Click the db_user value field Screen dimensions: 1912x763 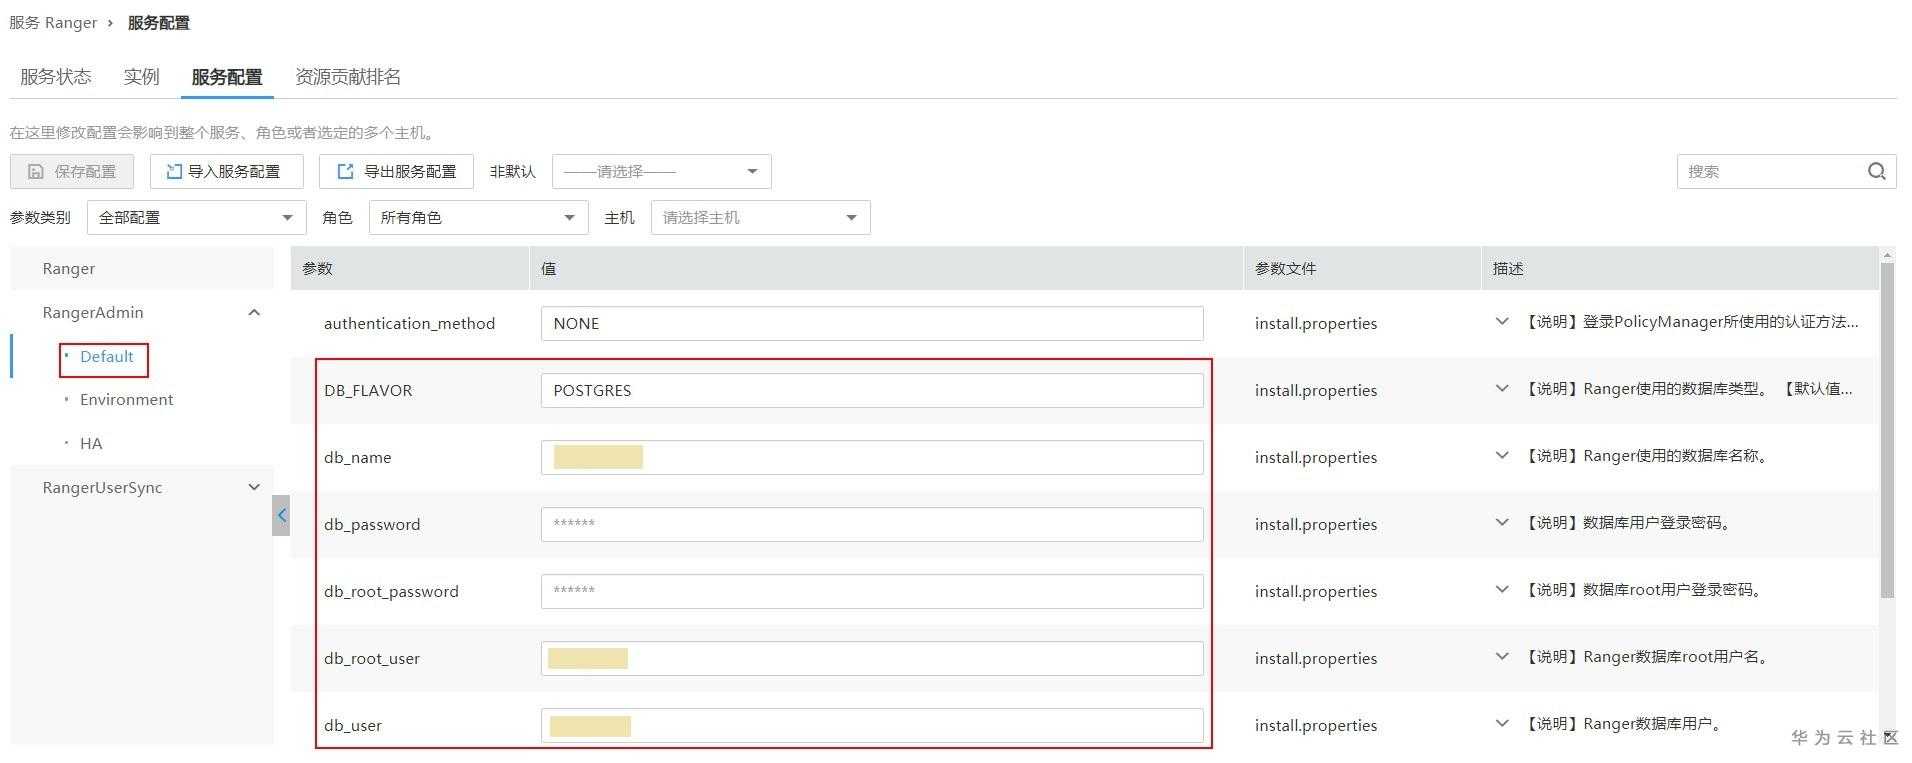872,725
